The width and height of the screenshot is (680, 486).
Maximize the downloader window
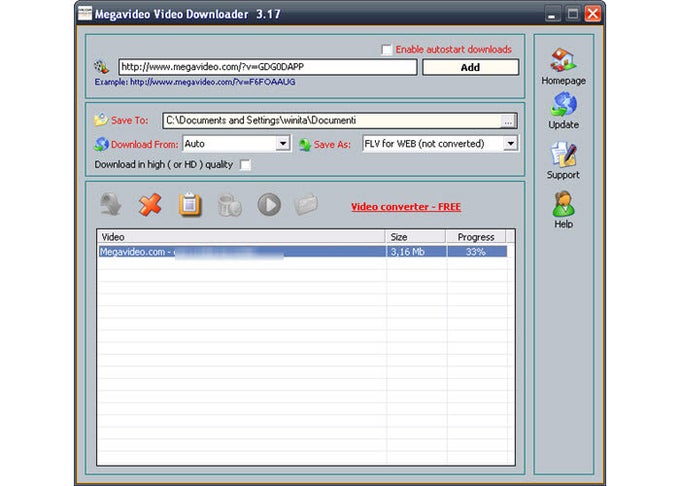pyautogui.click(x=572, y=14)
